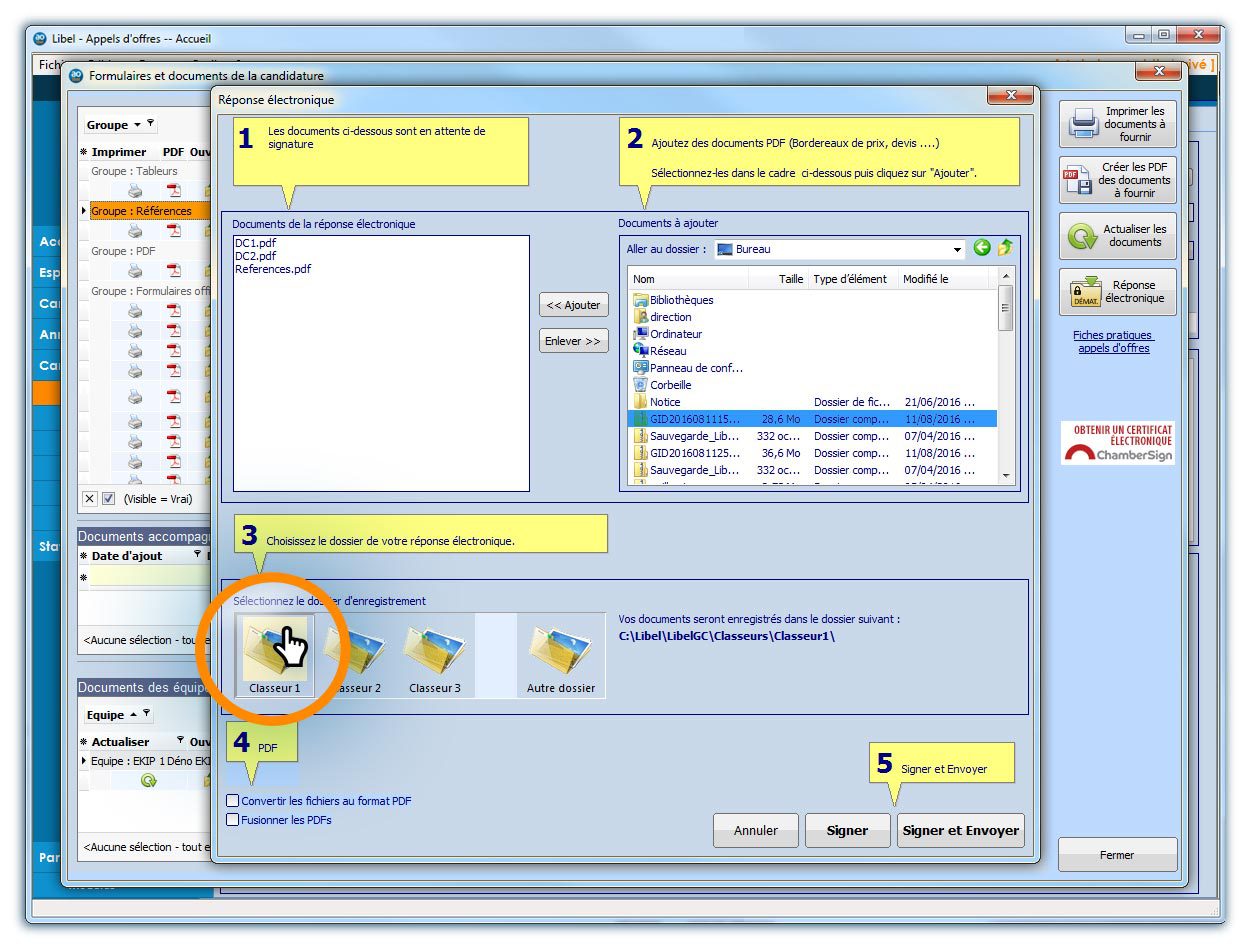Select the GID2016081125 archive of 36,6 Mo
1250x950 pixels.
[x=812, y=453]
